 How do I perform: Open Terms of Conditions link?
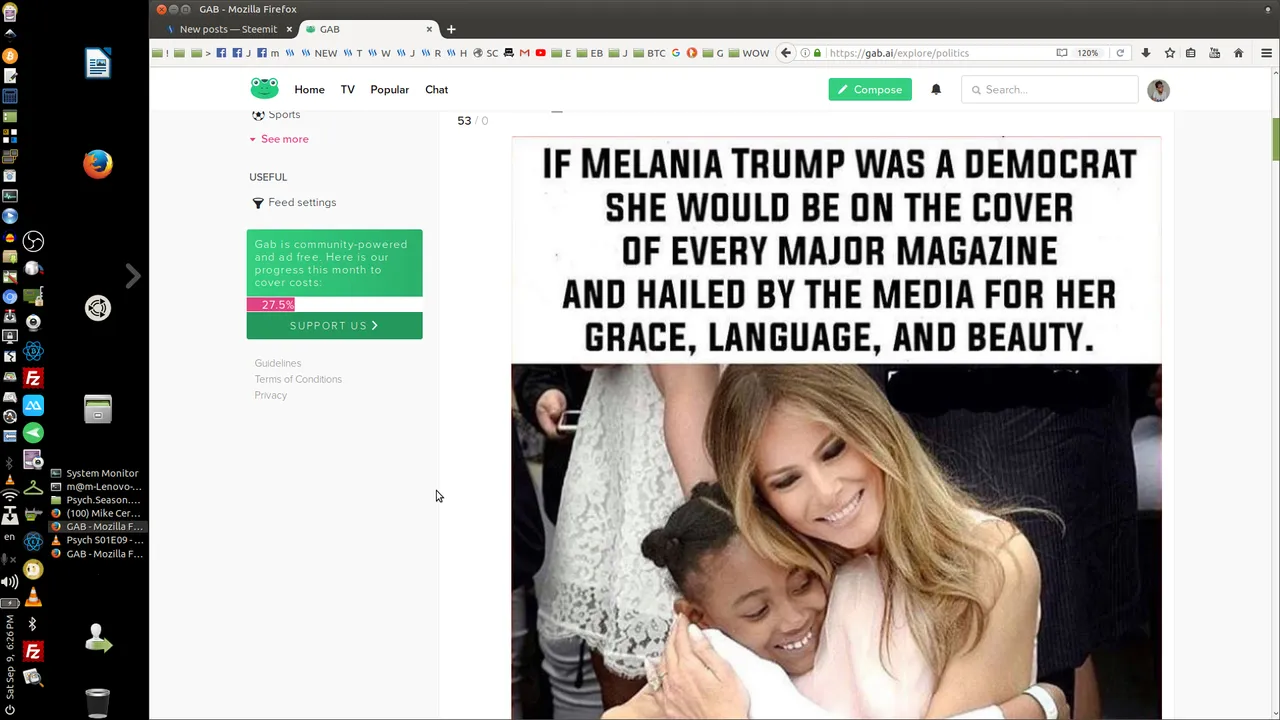pos(298,379)
